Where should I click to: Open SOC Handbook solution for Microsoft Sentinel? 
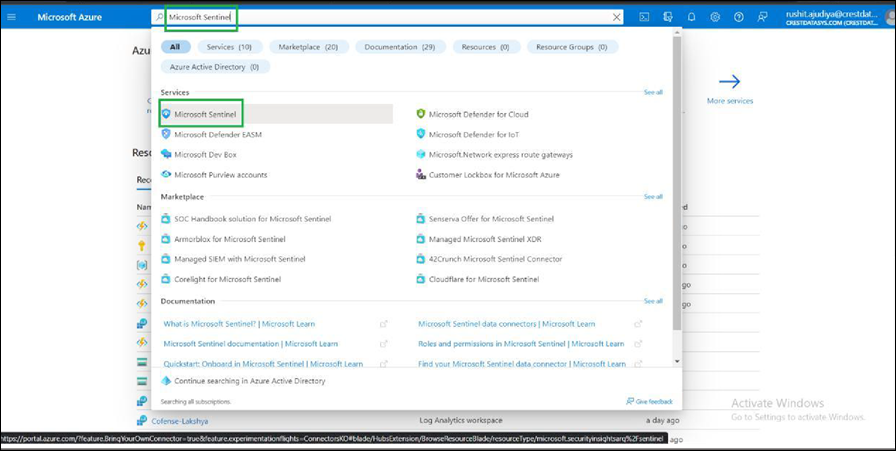(x=253, y=218)
